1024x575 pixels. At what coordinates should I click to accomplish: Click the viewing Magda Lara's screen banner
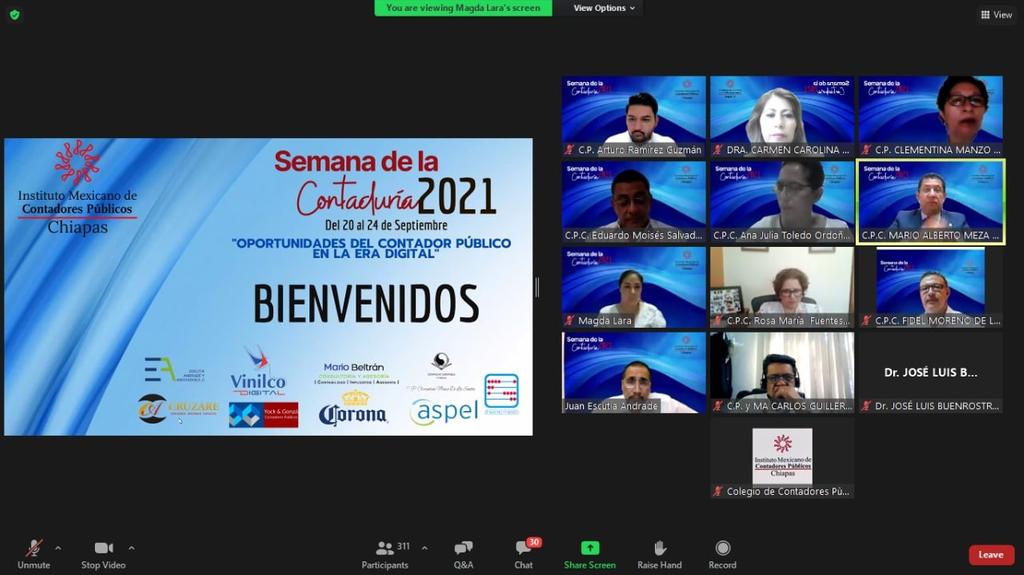pos(463,8)
